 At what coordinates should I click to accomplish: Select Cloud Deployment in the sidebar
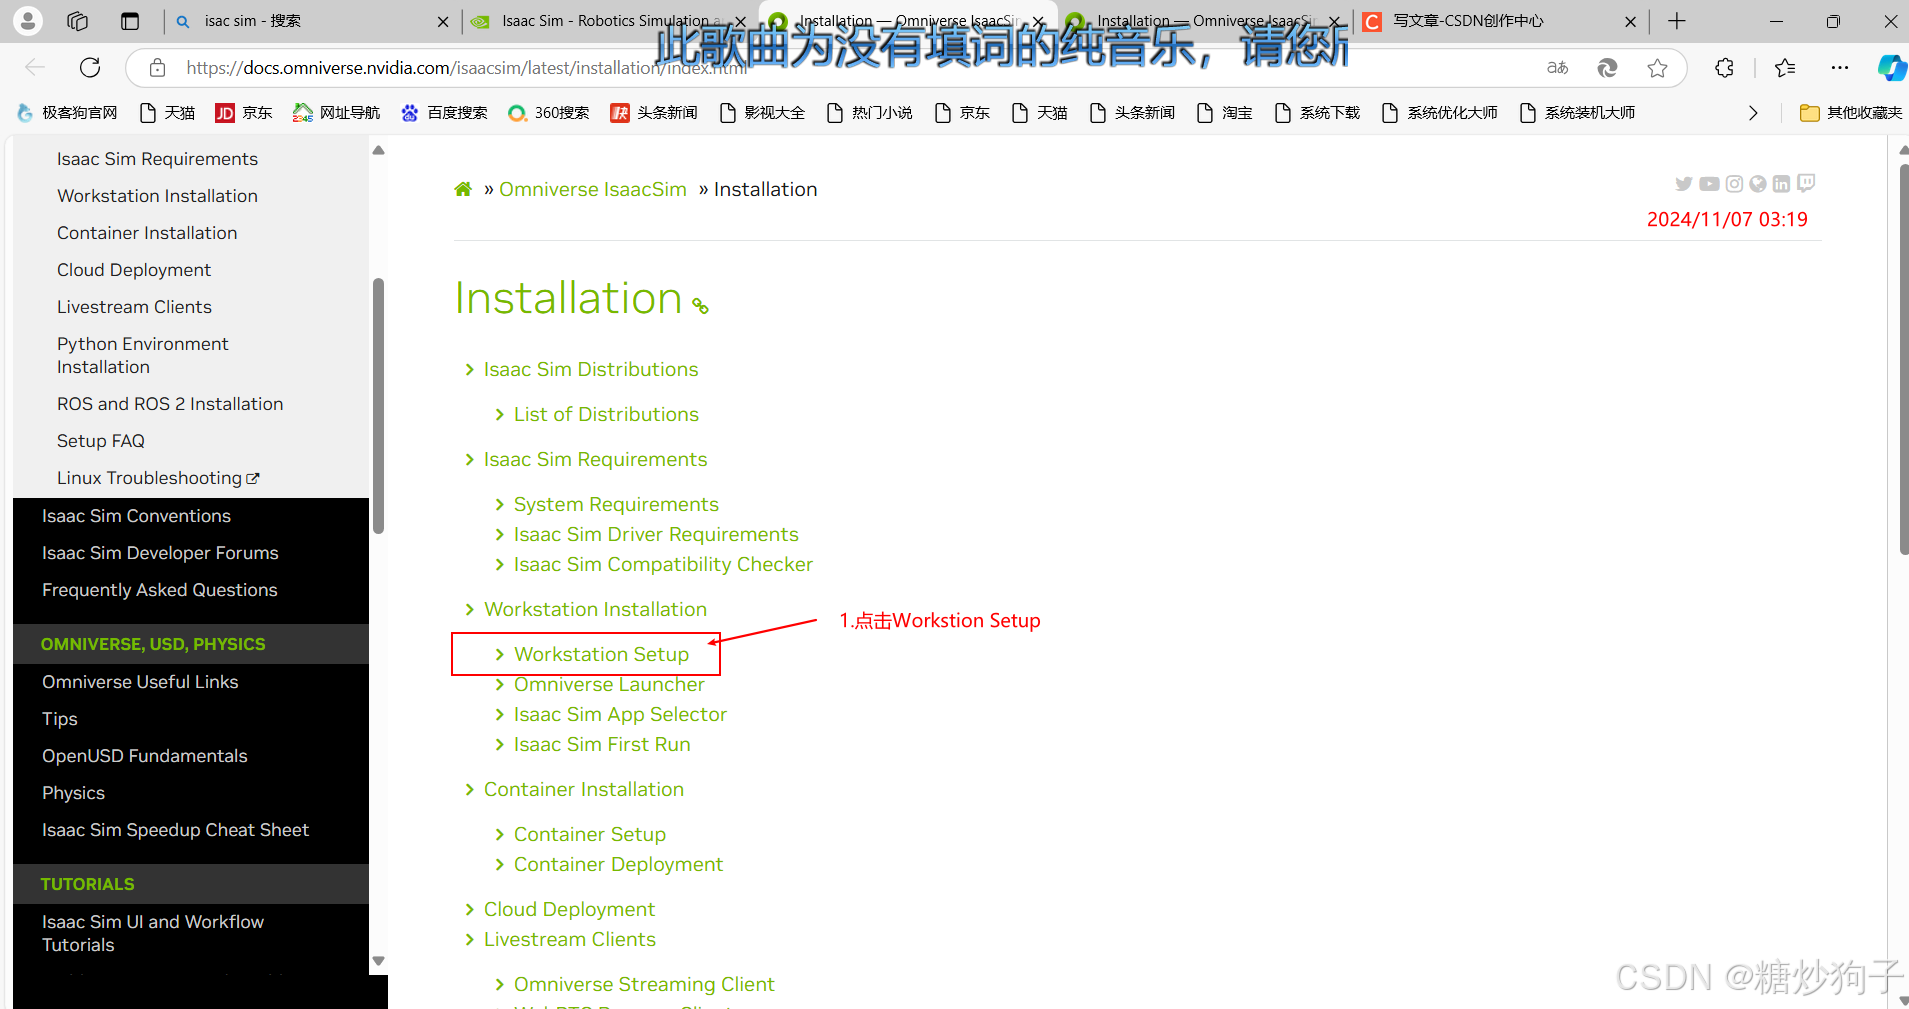(x=134, y=270)
